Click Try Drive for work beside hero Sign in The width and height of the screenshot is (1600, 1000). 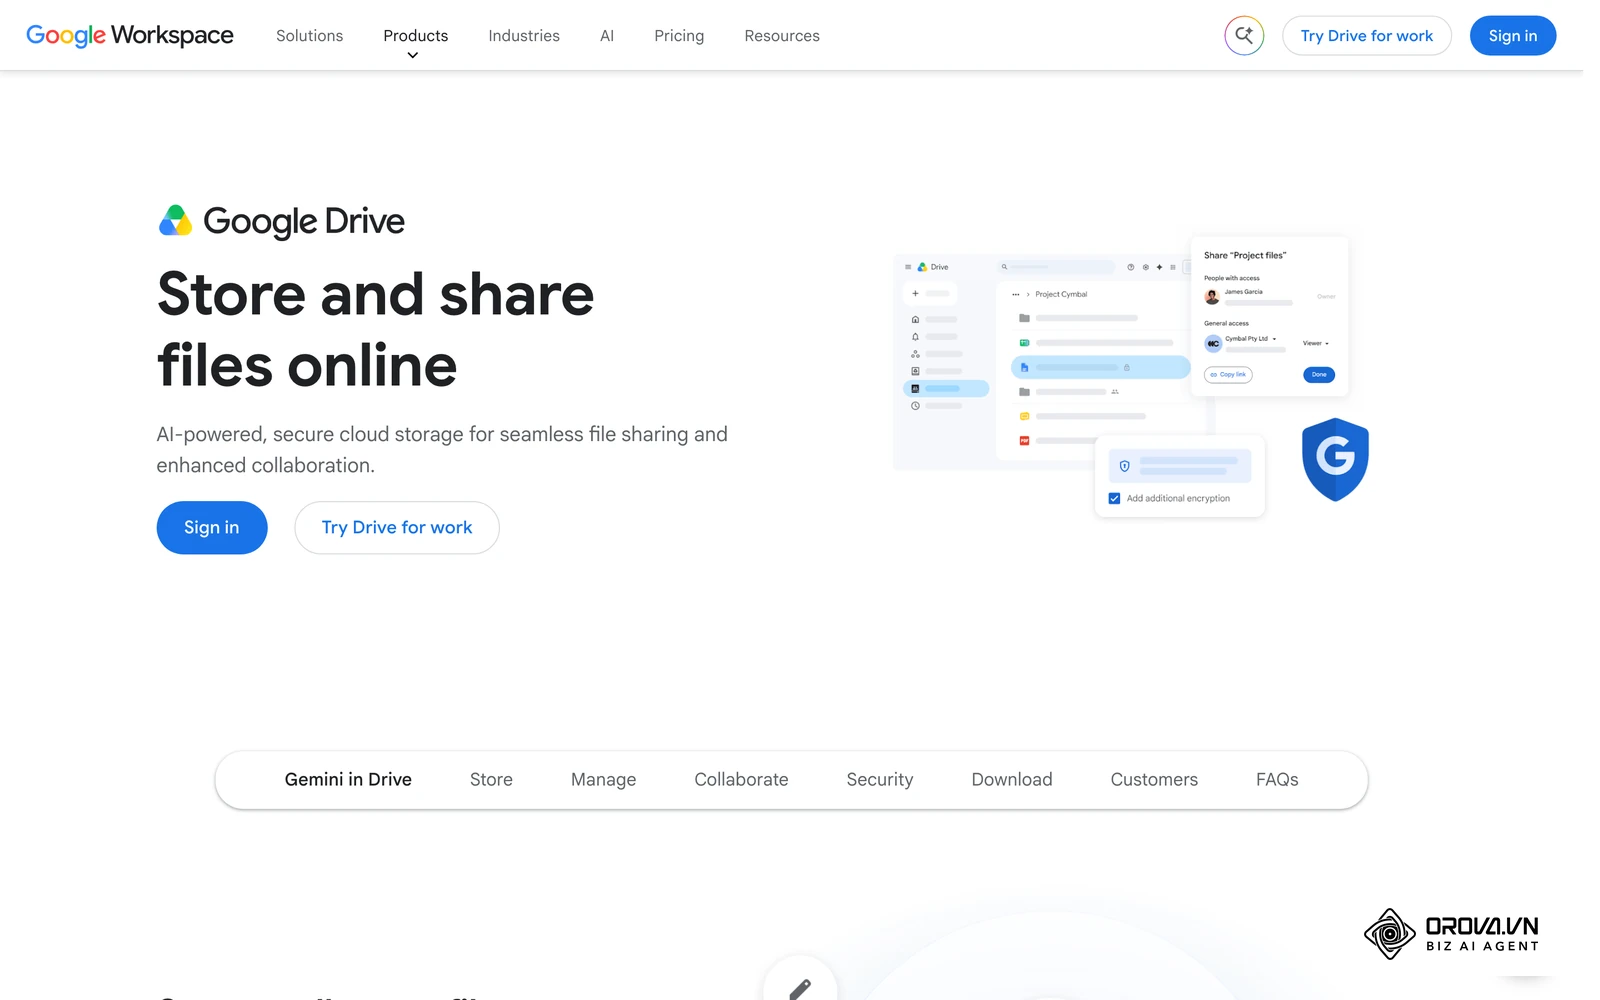(397, 528)
